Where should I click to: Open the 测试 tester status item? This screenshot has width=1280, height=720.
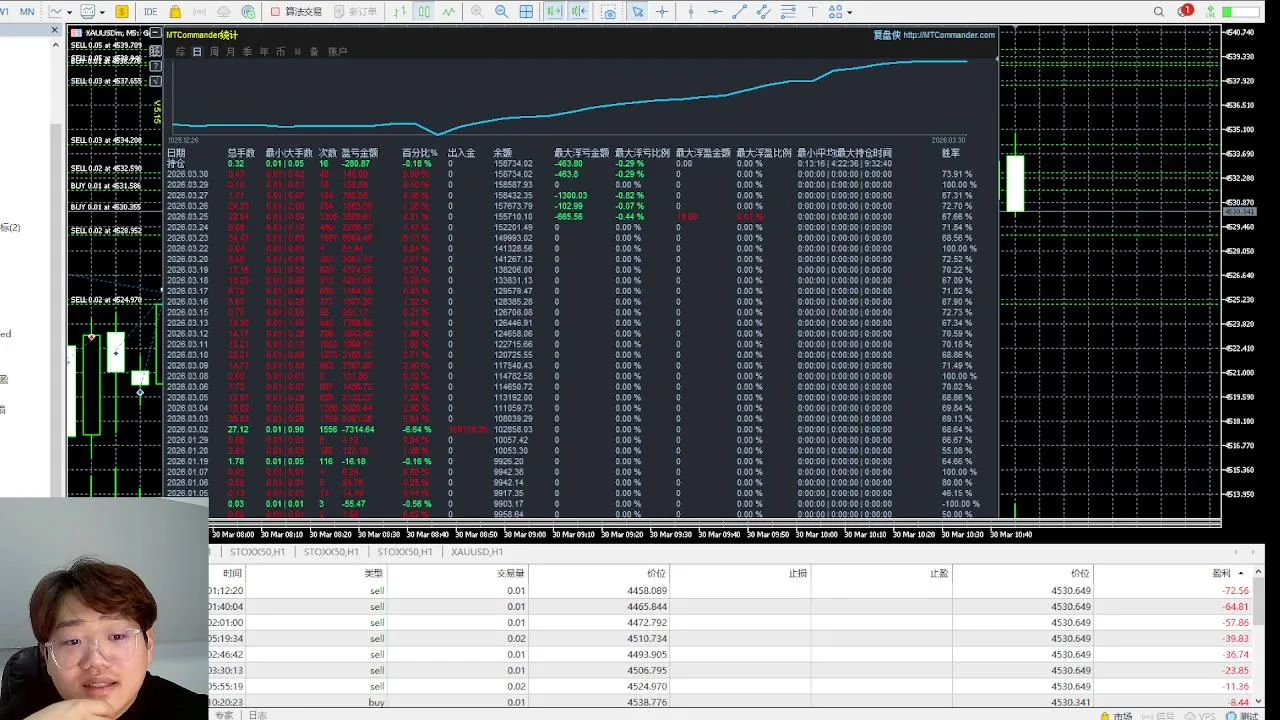pos(1242,716)
